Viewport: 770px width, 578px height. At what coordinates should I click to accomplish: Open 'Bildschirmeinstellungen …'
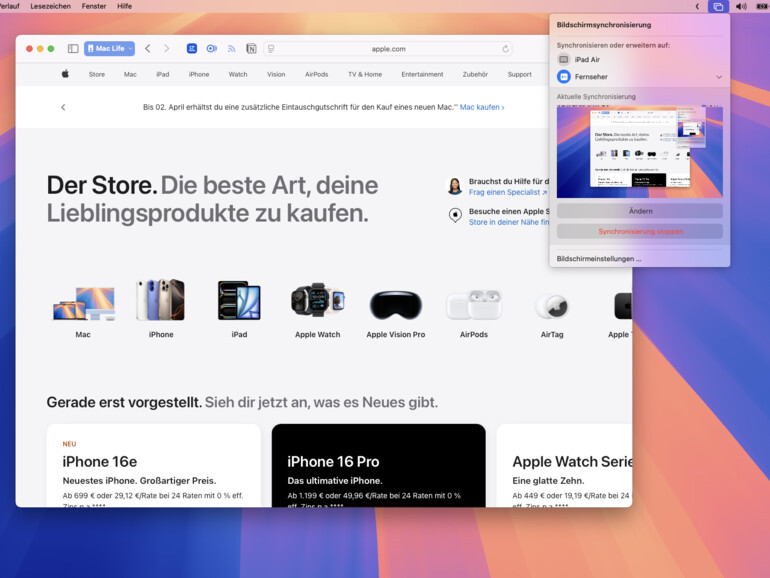(599, 259)
